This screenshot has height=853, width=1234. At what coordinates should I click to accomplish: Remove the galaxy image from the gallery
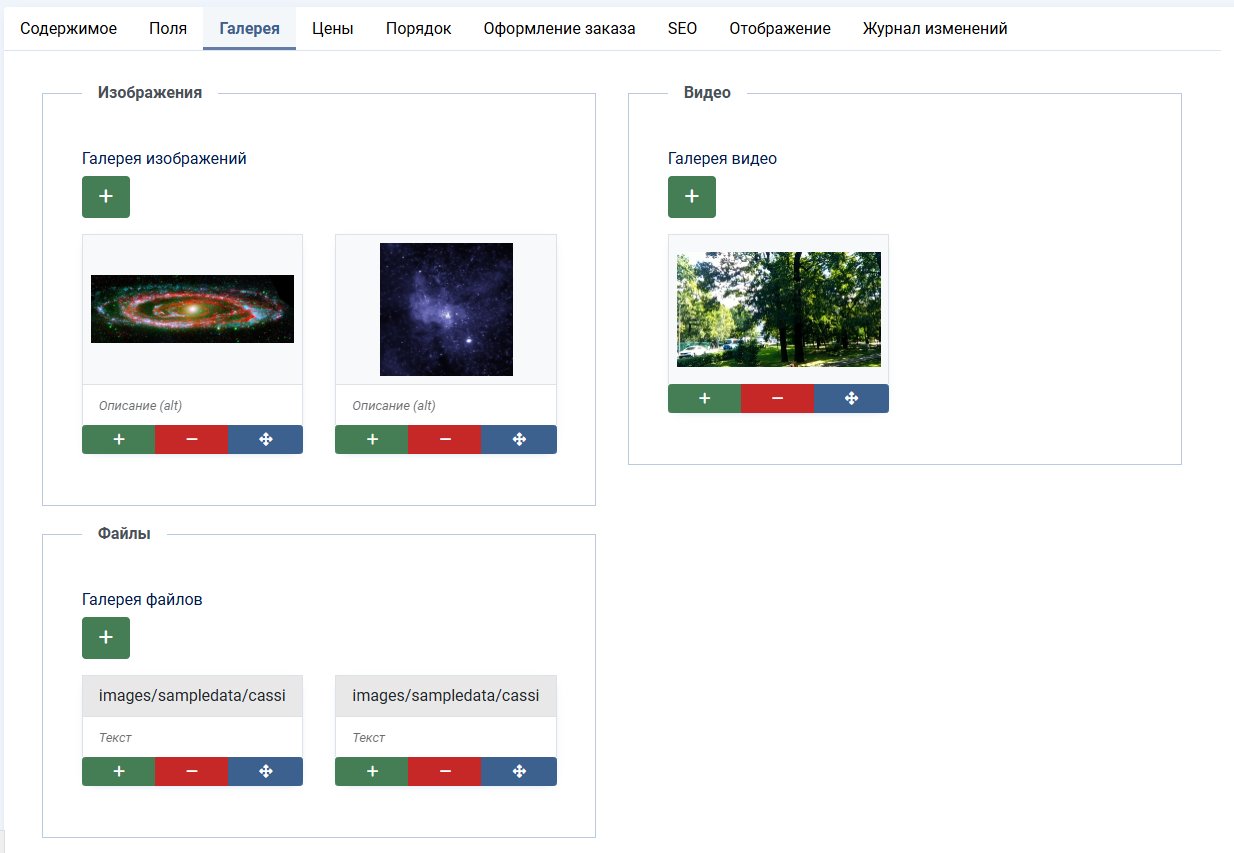(192, 439)
